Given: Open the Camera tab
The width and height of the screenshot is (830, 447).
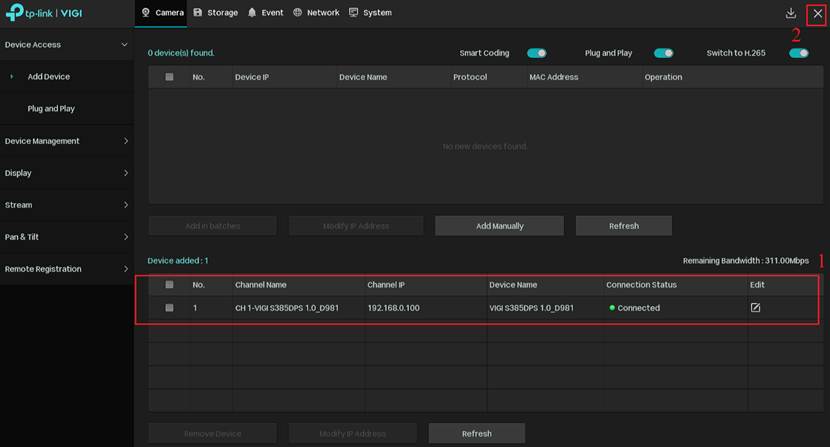Looking at the screenshot, I should pyautogui.click(x=162, y=13).
